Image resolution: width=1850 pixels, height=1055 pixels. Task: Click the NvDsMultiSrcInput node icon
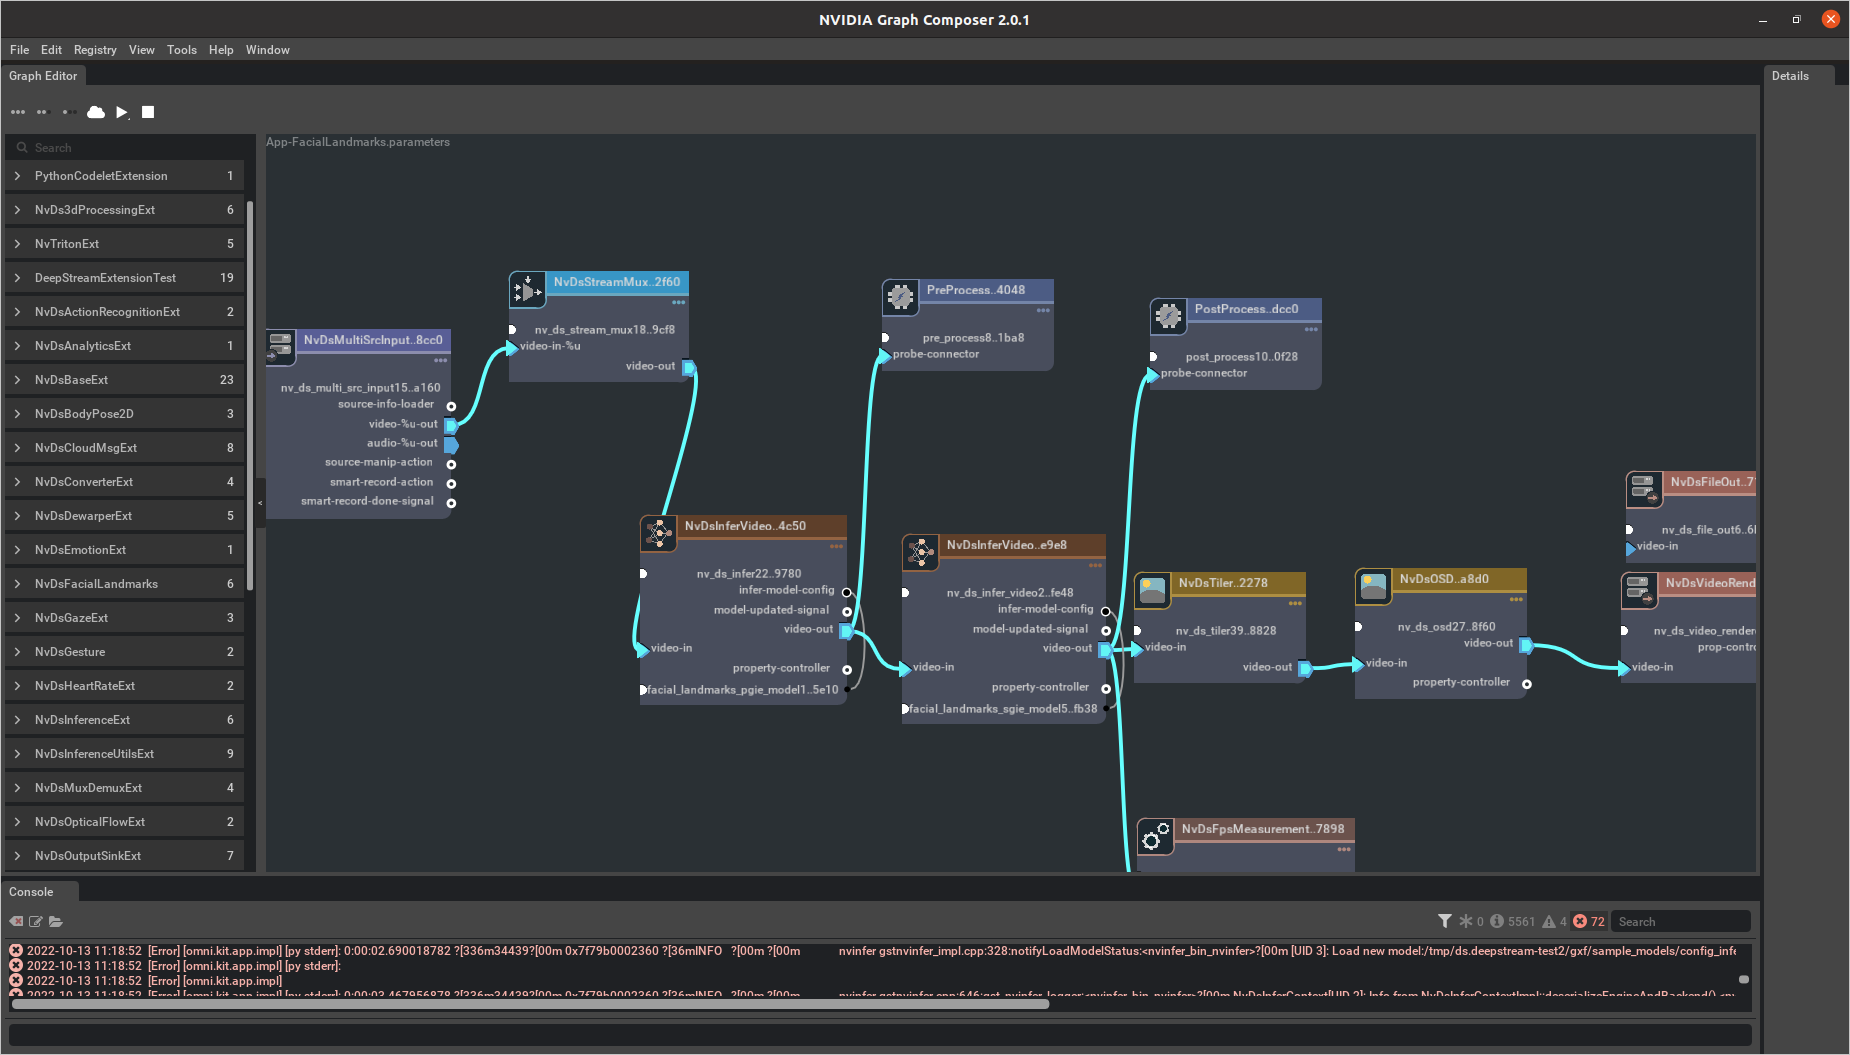[280, 348]
